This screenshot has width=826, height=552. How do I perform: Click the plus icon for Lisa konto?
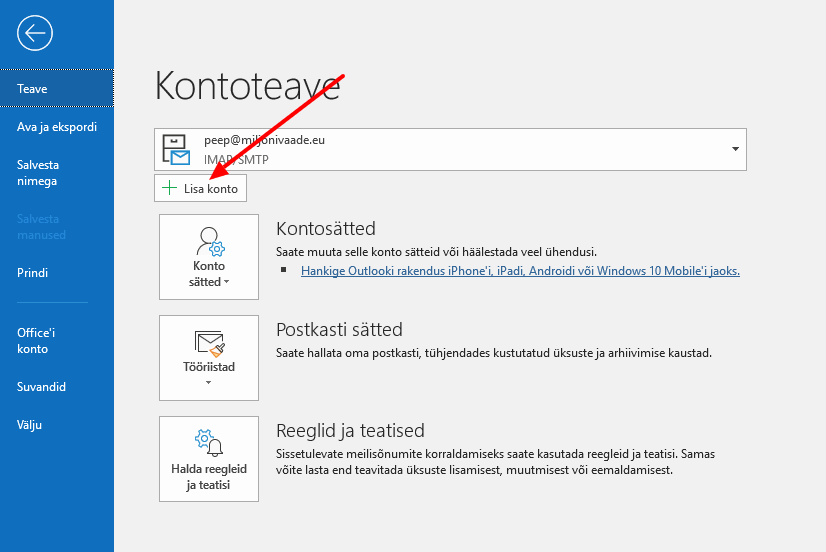169,188
